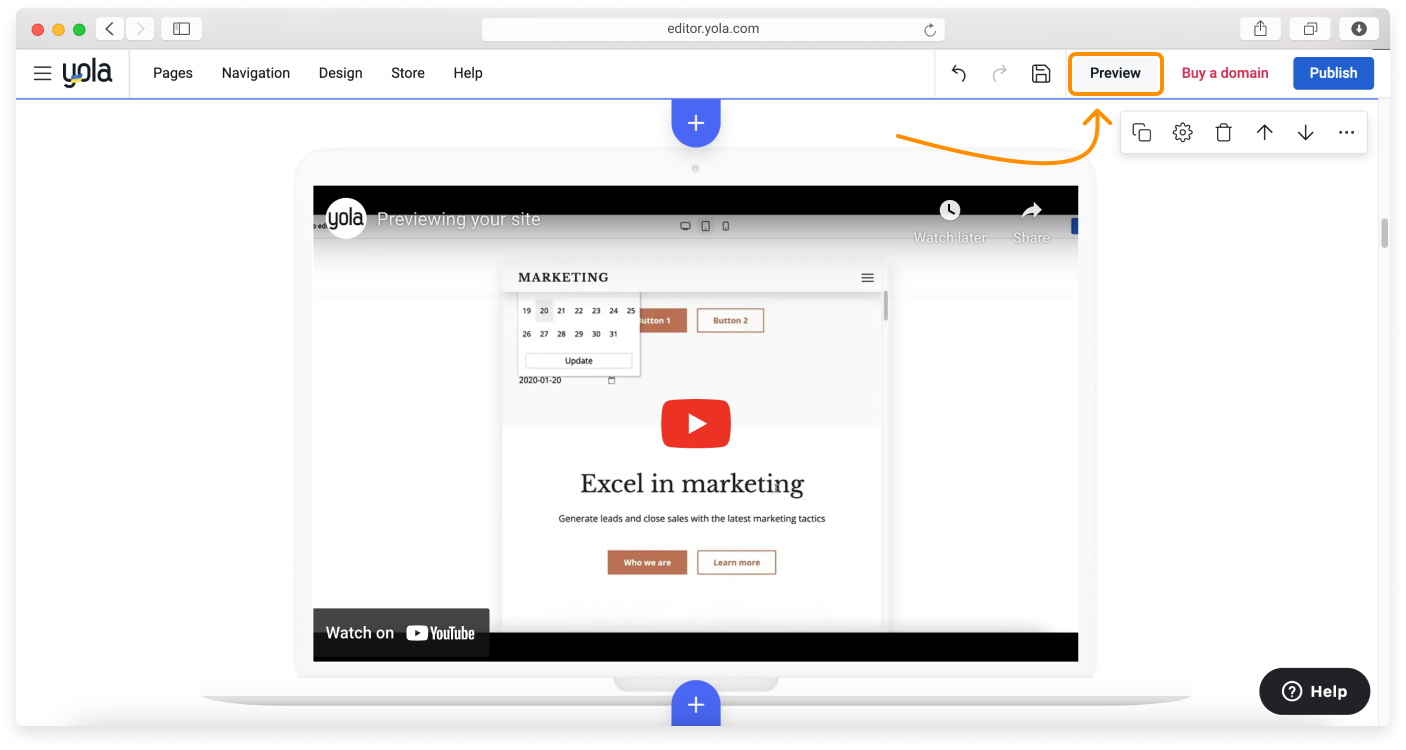Save the site with the floppy disk icon
This screenshot has height=750, width=1406.
[1040, 73]
